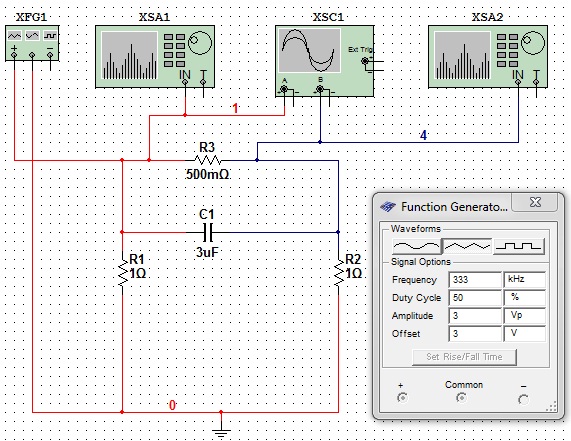Screen dimensions: 571x441
Task: Select the 500mΩ value label
Action: pyautogui.click(x=208, y=175)
